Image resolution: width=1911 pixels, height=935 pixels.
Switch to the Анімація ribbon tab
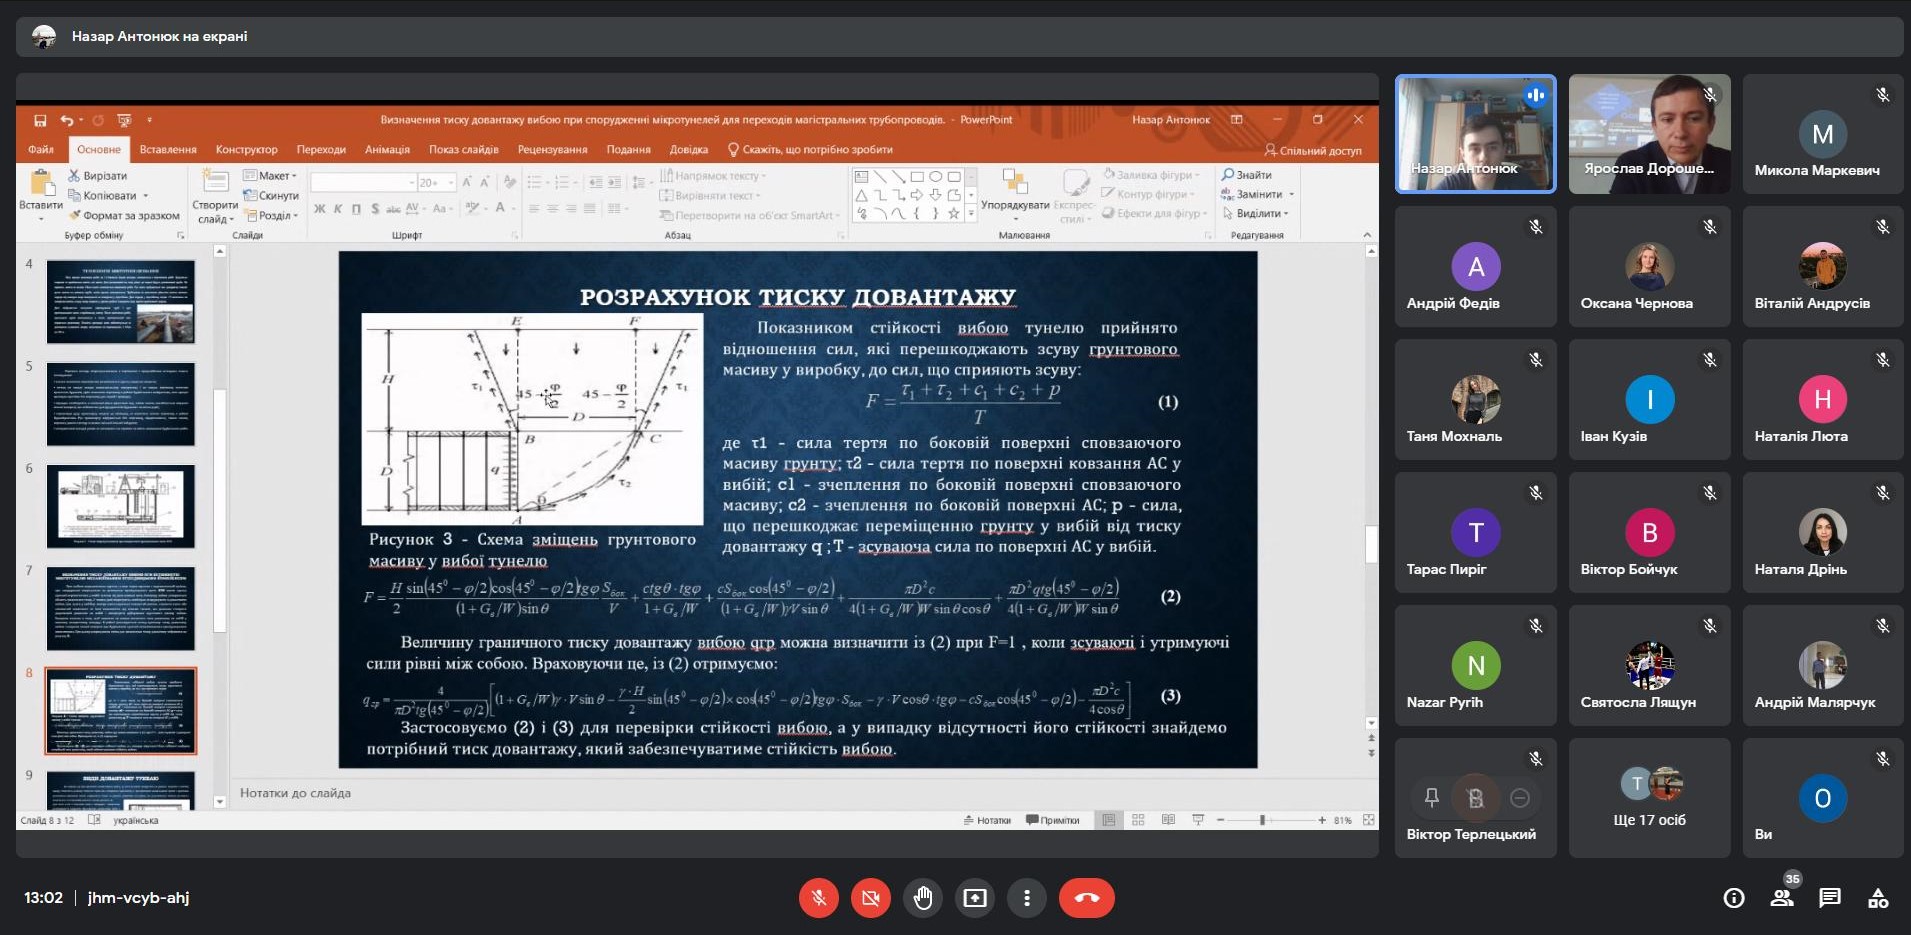(387, 150)
